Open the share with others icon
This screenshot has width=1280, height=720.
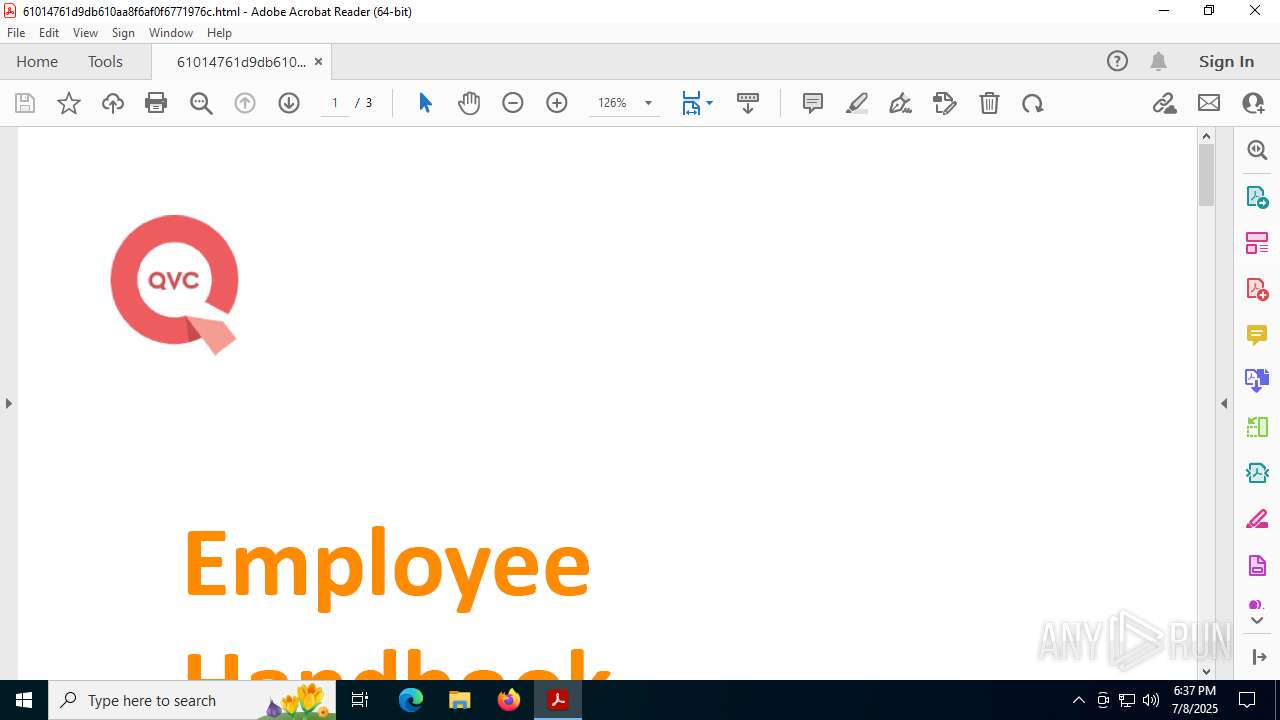pos(1253,103)
